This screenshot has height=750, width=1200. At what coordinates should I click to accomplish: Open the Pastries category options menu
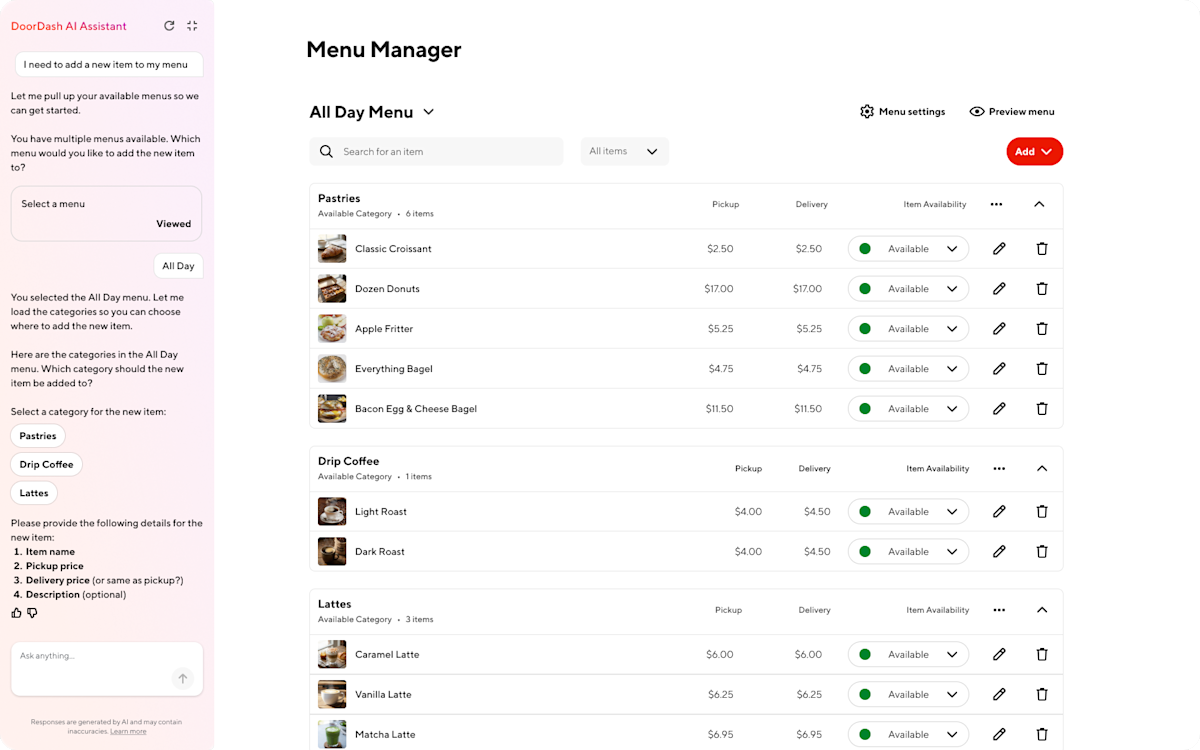tap(996, 204)
